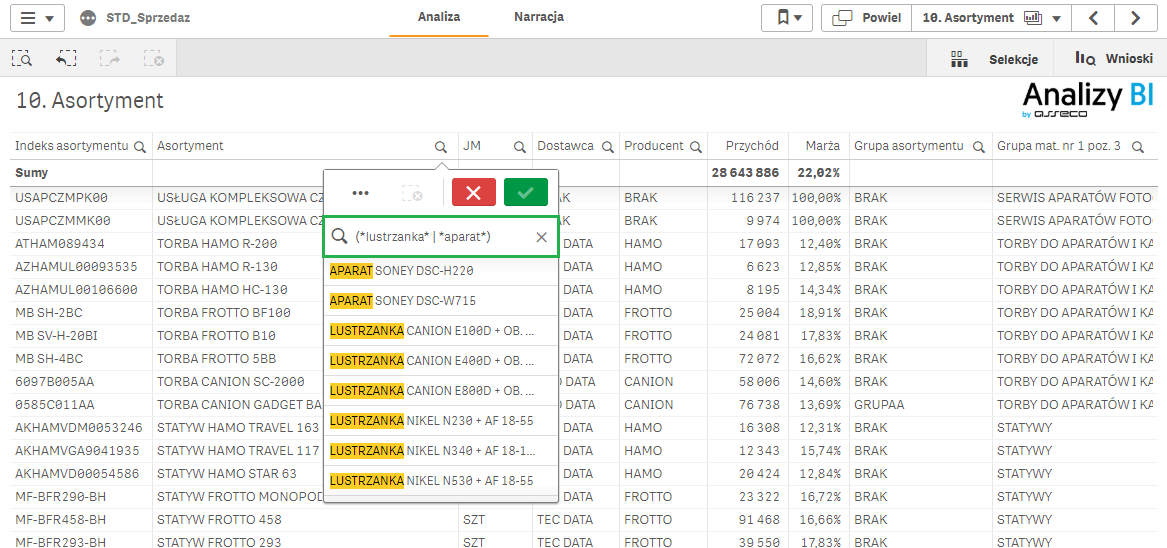Open the bookmarks dropdown
1167x548 pixels.
point(787,18)
